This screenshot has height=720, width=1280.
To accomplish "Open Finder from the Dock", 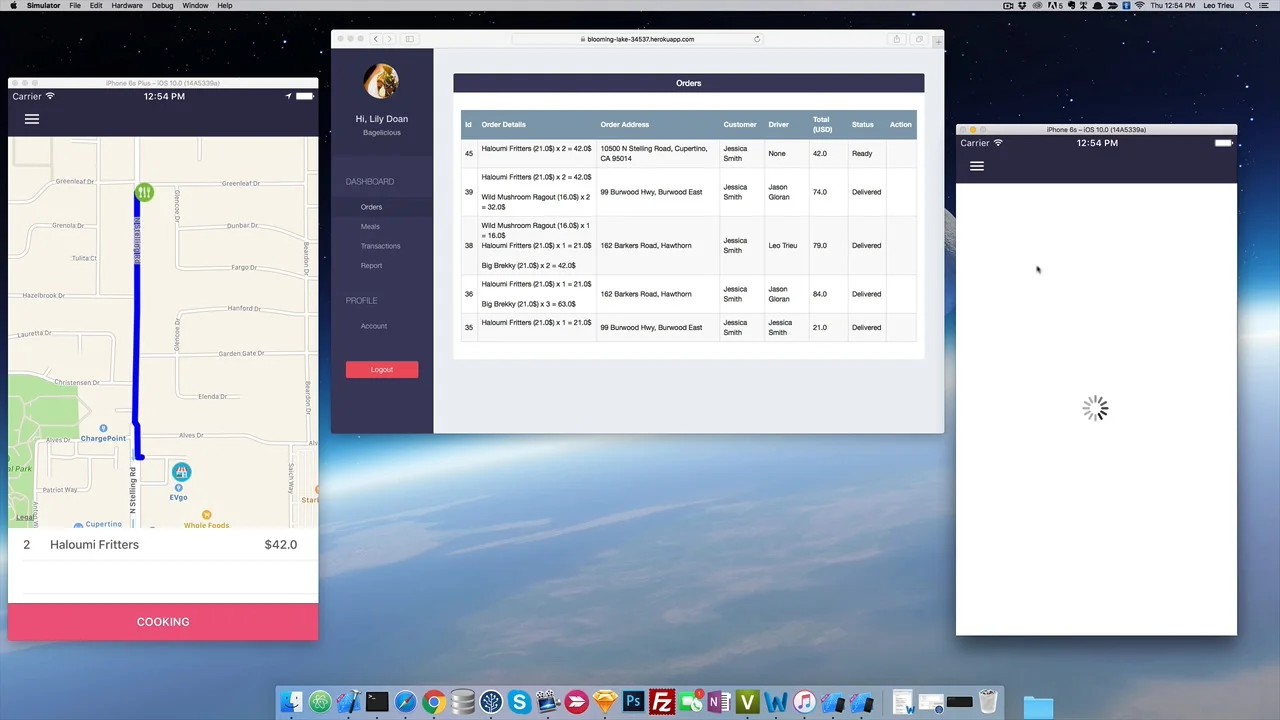I will click(292, 702).
